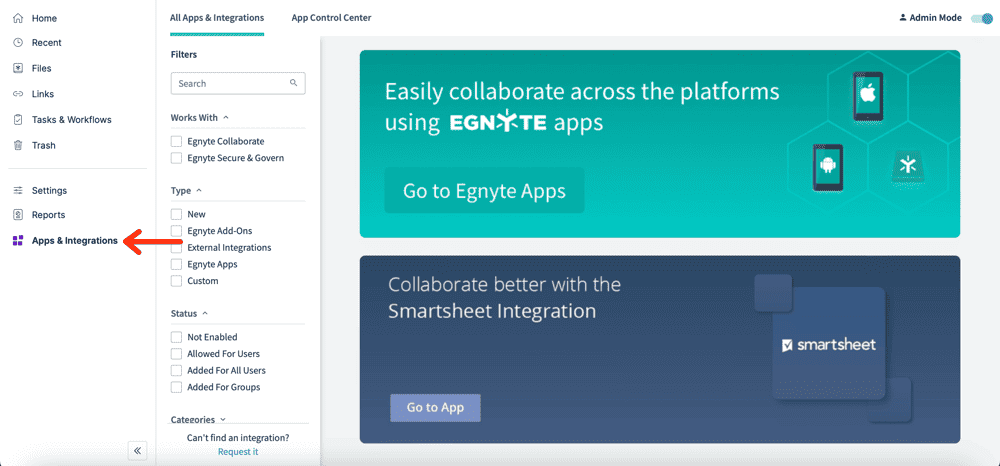Open Home in the sidebar
Screen dimensions: 1000x466
(x=44, y=18)
